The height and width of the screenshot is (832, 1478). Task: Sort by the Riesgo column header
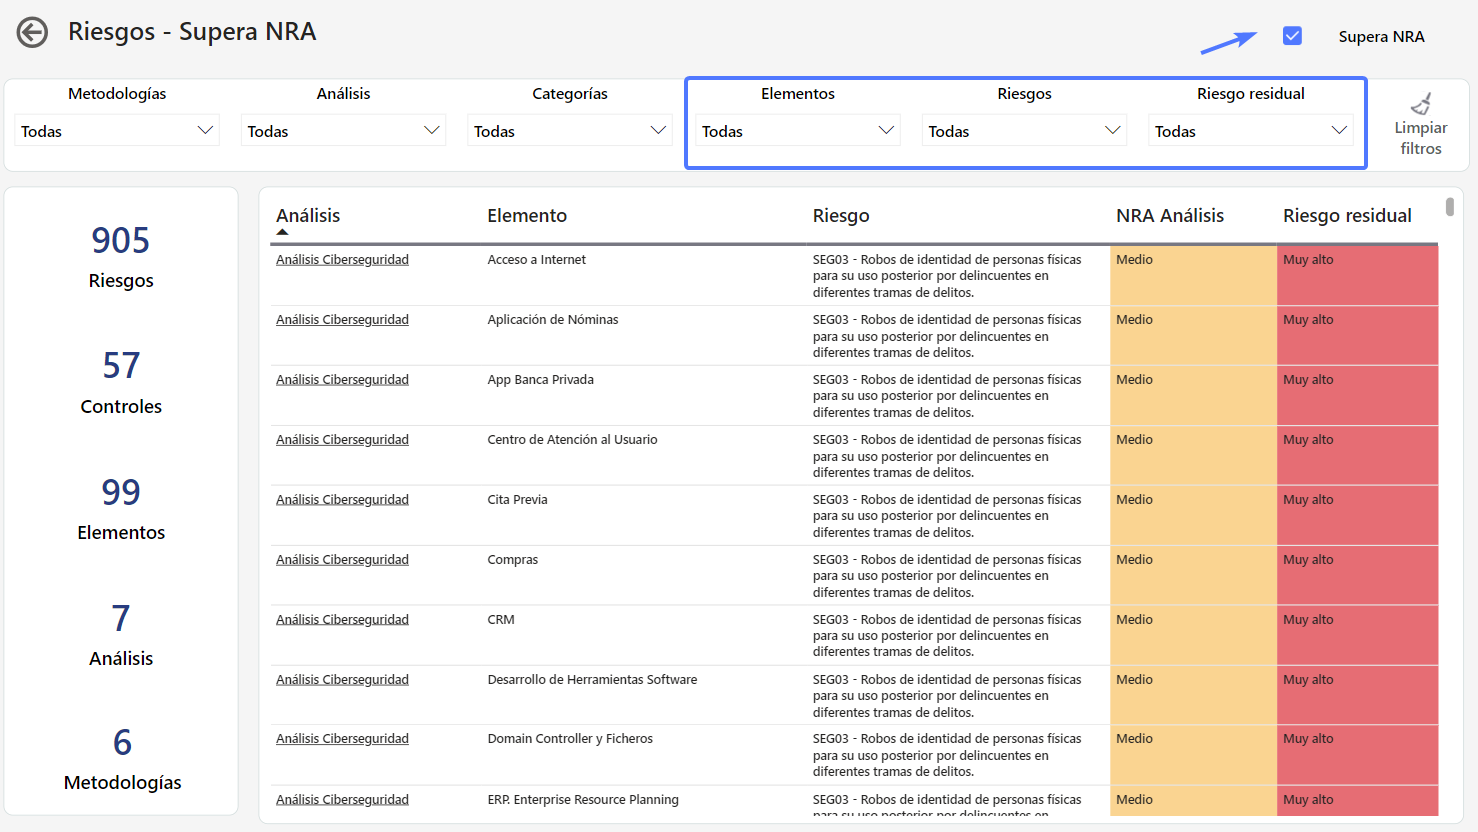click(x=841, y=216)
